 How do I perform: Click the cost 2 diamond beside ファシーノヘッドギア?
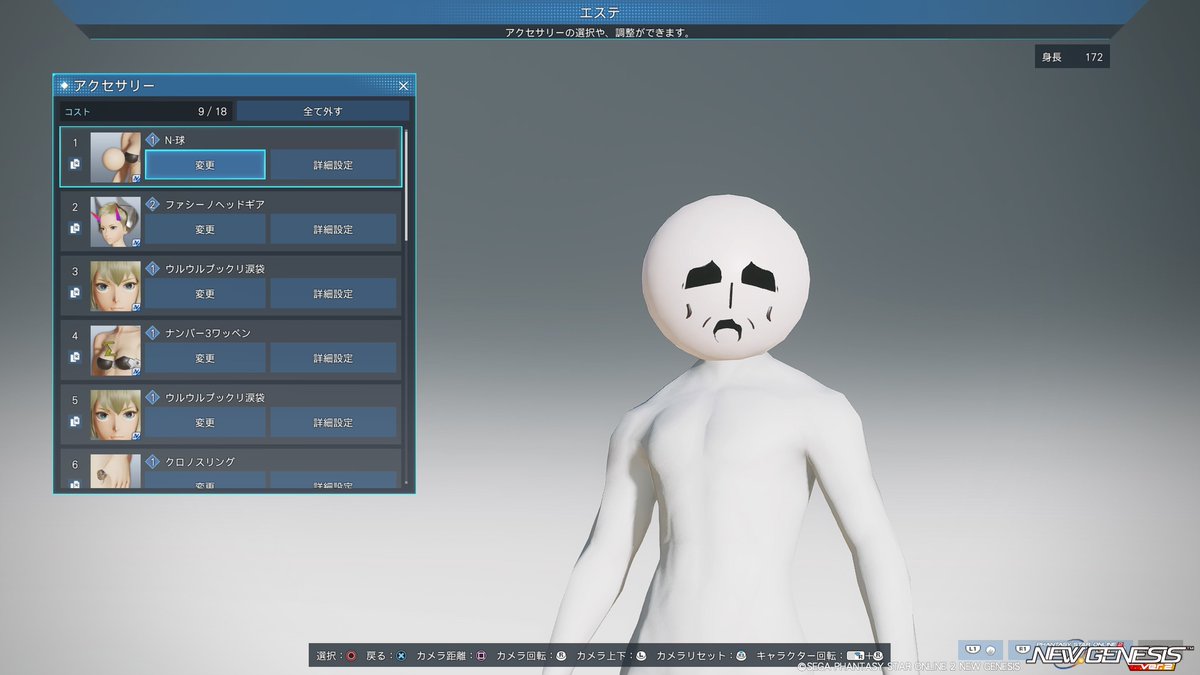point(153,204)
